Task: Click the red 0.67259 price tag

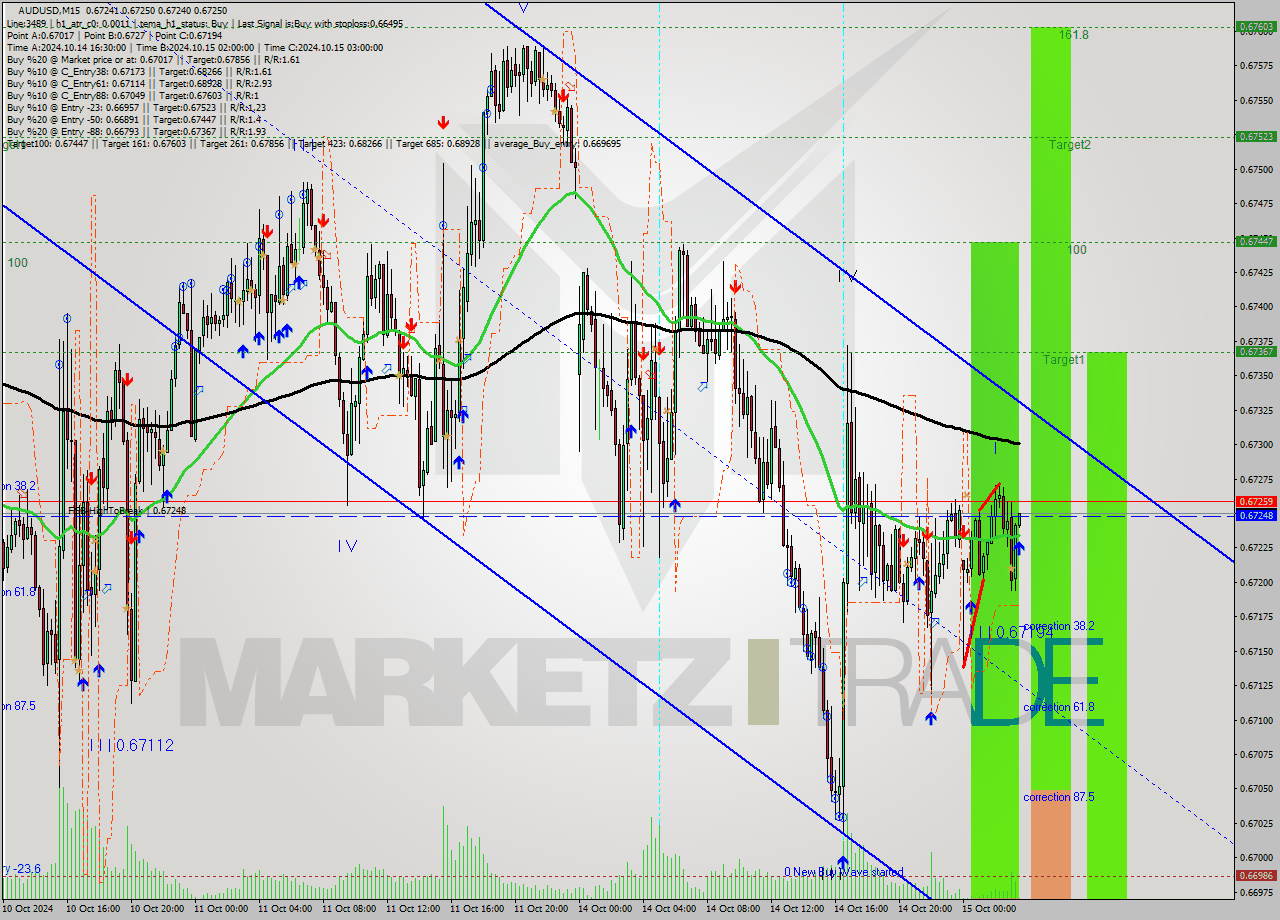Action: click(x=1256, y=501)
